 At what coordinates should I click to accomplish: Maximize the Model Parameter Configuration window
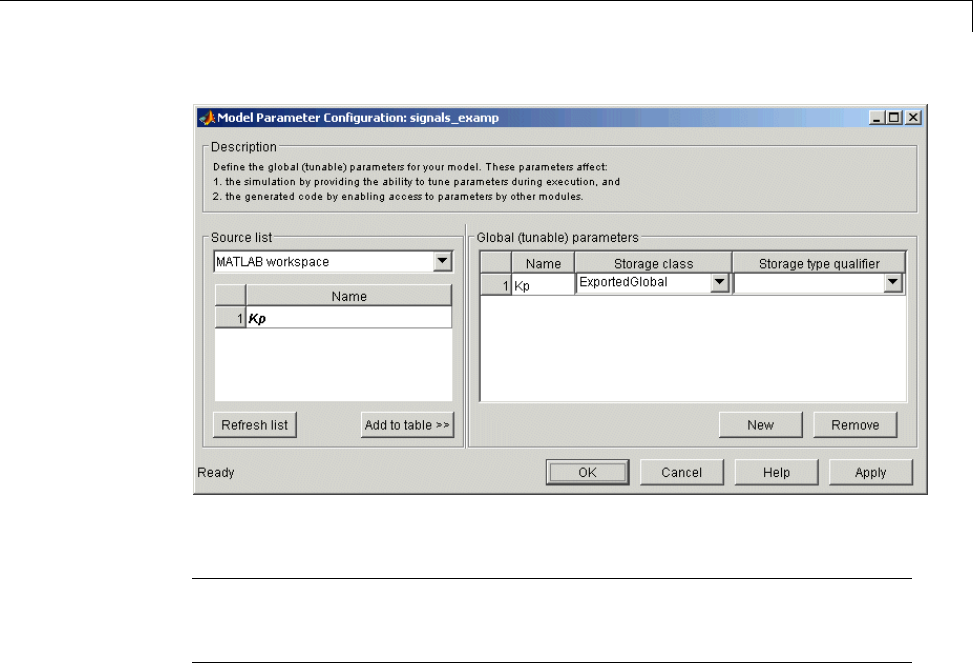click(x=894, y=117)
